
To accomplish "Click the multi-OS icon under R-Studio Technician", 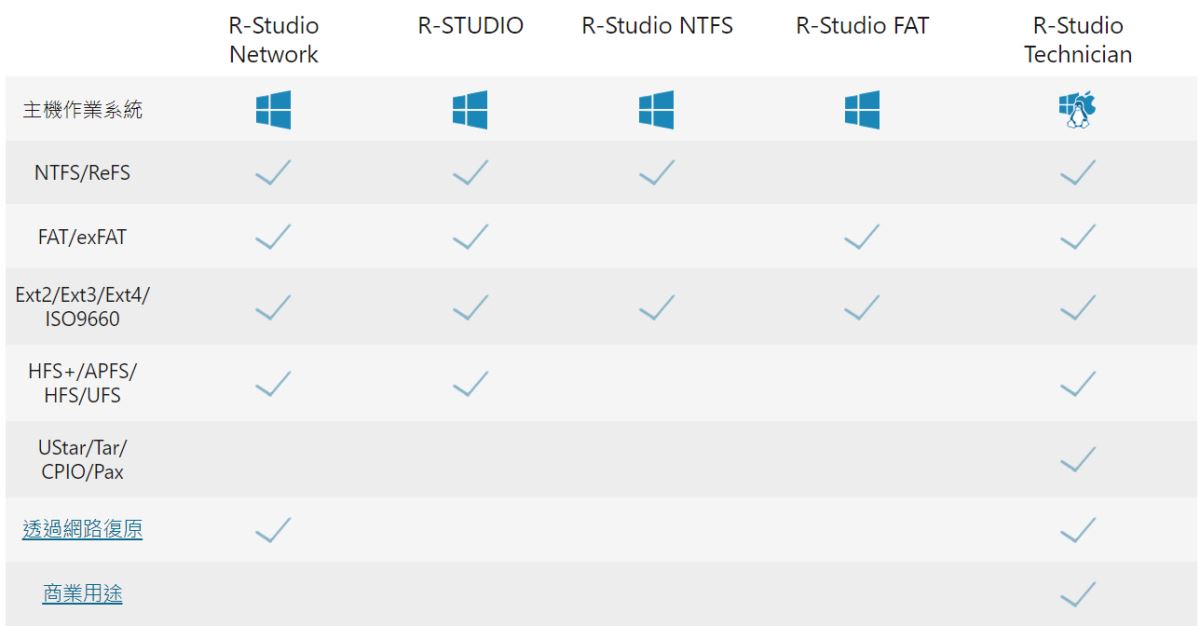I will pyautogui.click(x=1078, y=110).
